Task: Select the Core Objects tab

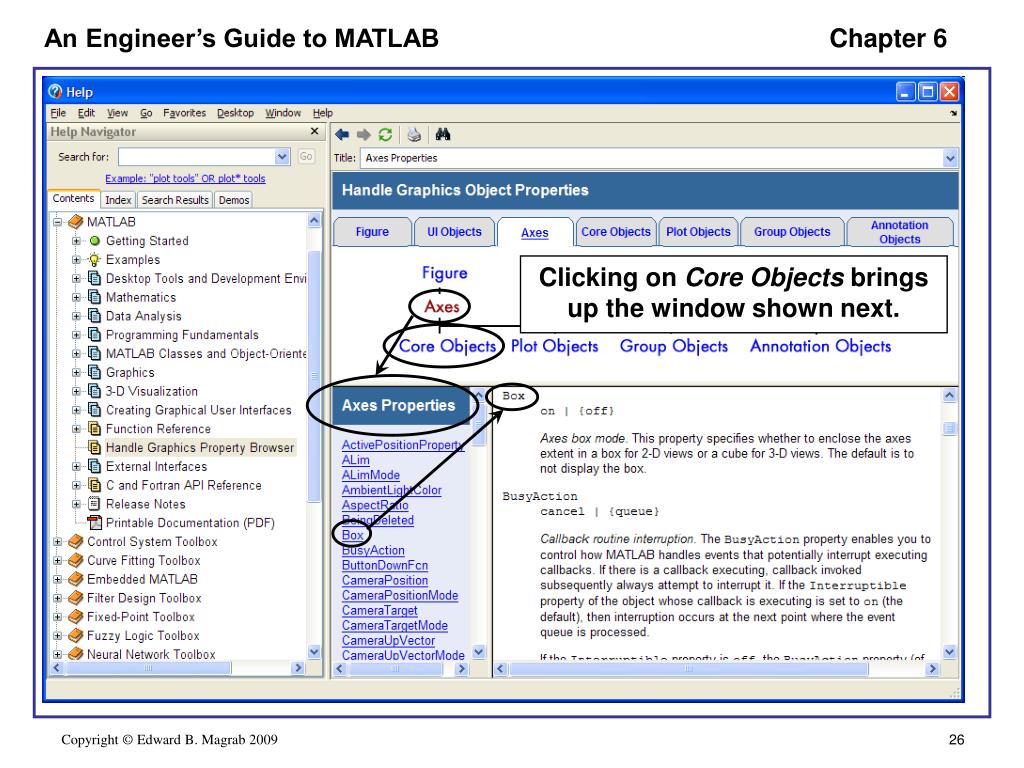Action: (x=616, y=232)
